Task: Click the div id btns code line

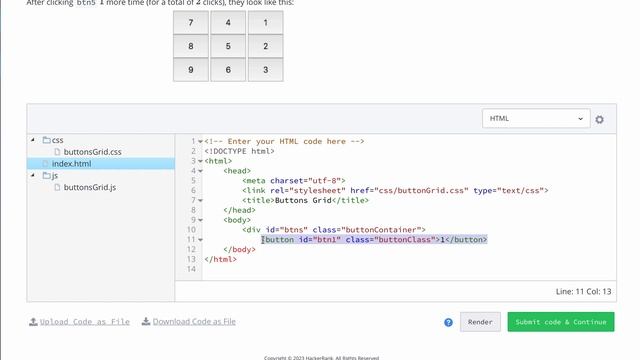Action: click(334, 230)
